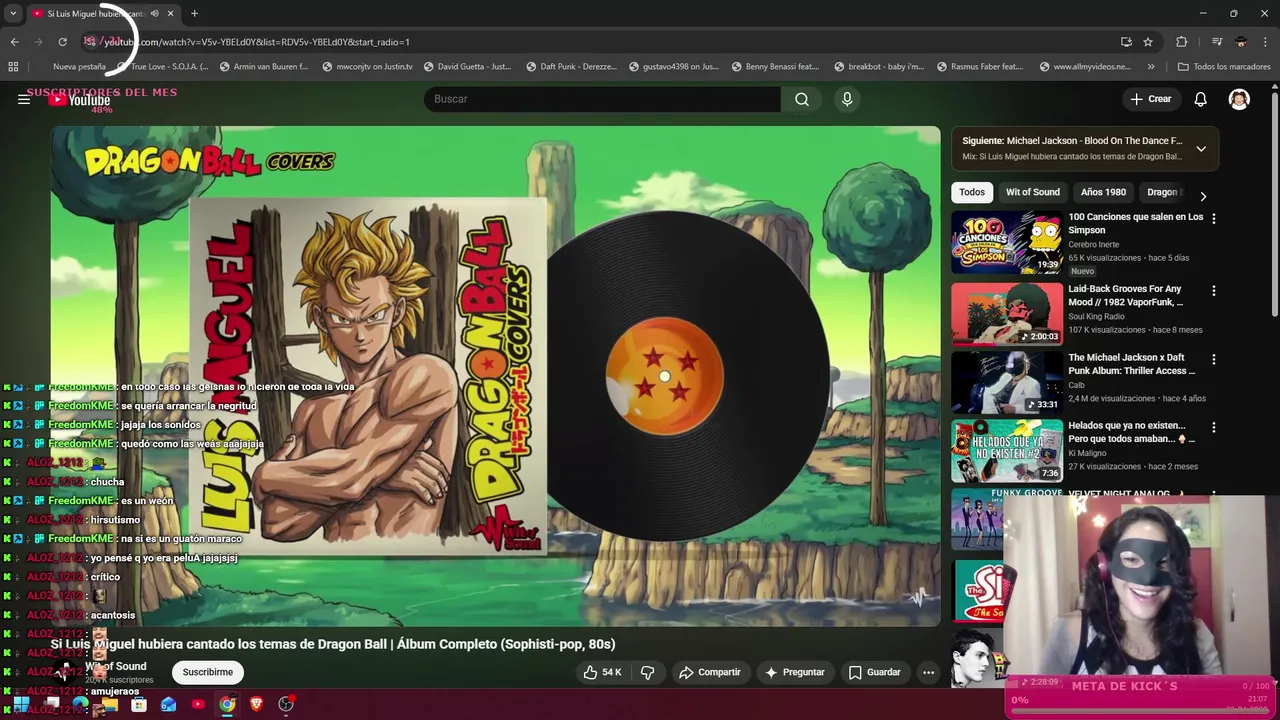Open Helados que ya no existen thumbnail
1280x720 pixels.
coord(1006,450)
